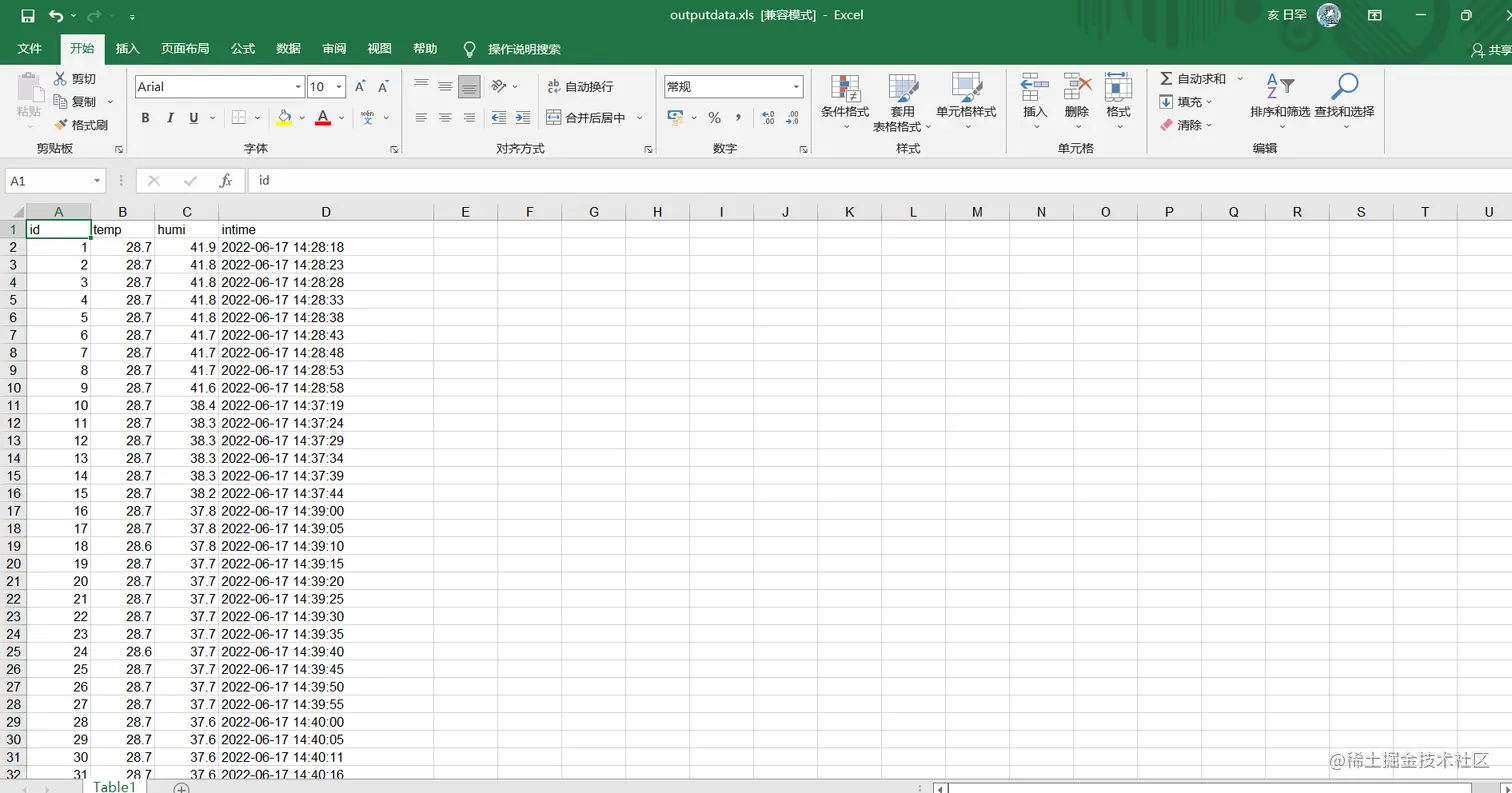Cut the selection with 剪切

[76, 79]
